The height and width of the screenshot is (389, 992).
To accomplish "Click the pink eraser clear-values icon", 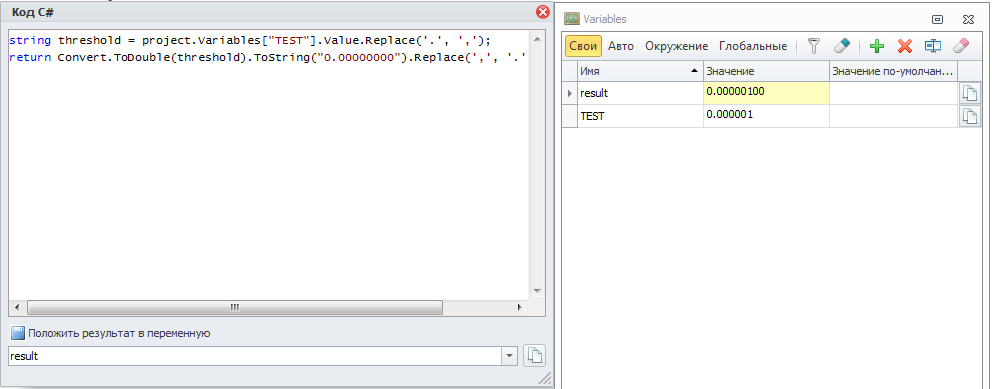I will 960,46.
